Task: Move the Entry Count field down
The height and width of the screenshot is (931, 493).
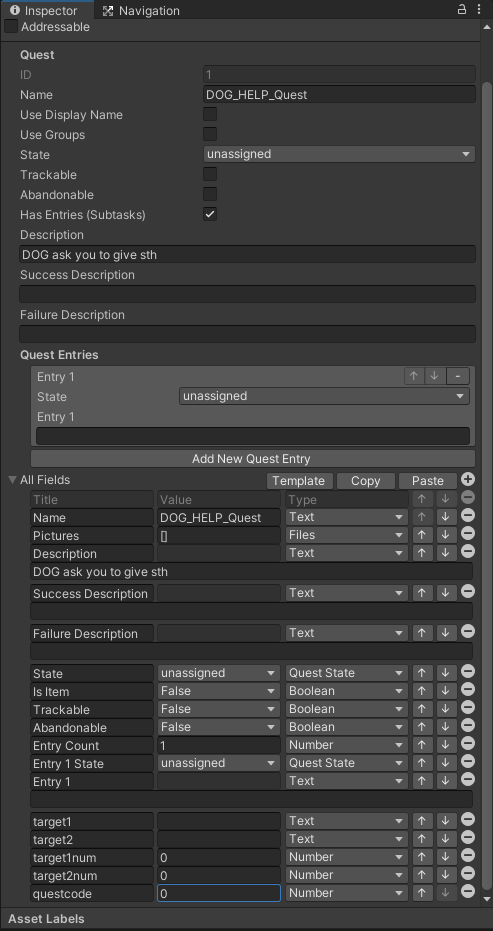Action: point(445,745)
